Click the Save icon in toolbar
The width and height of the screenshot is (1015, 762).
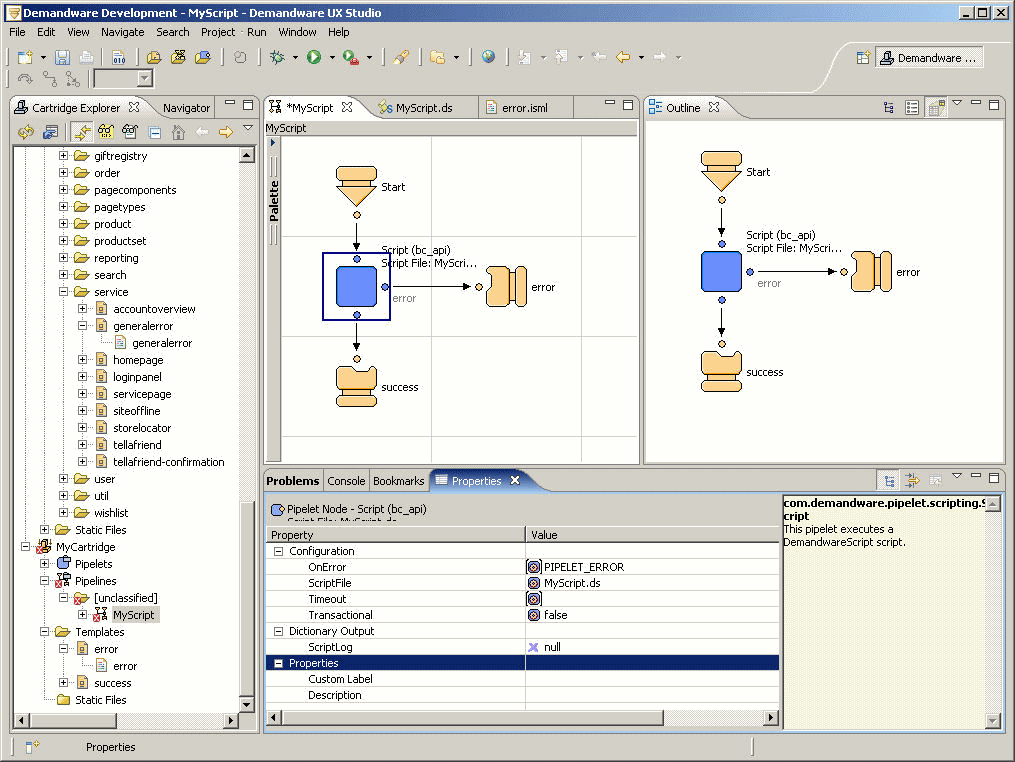[x=62, y=58]
